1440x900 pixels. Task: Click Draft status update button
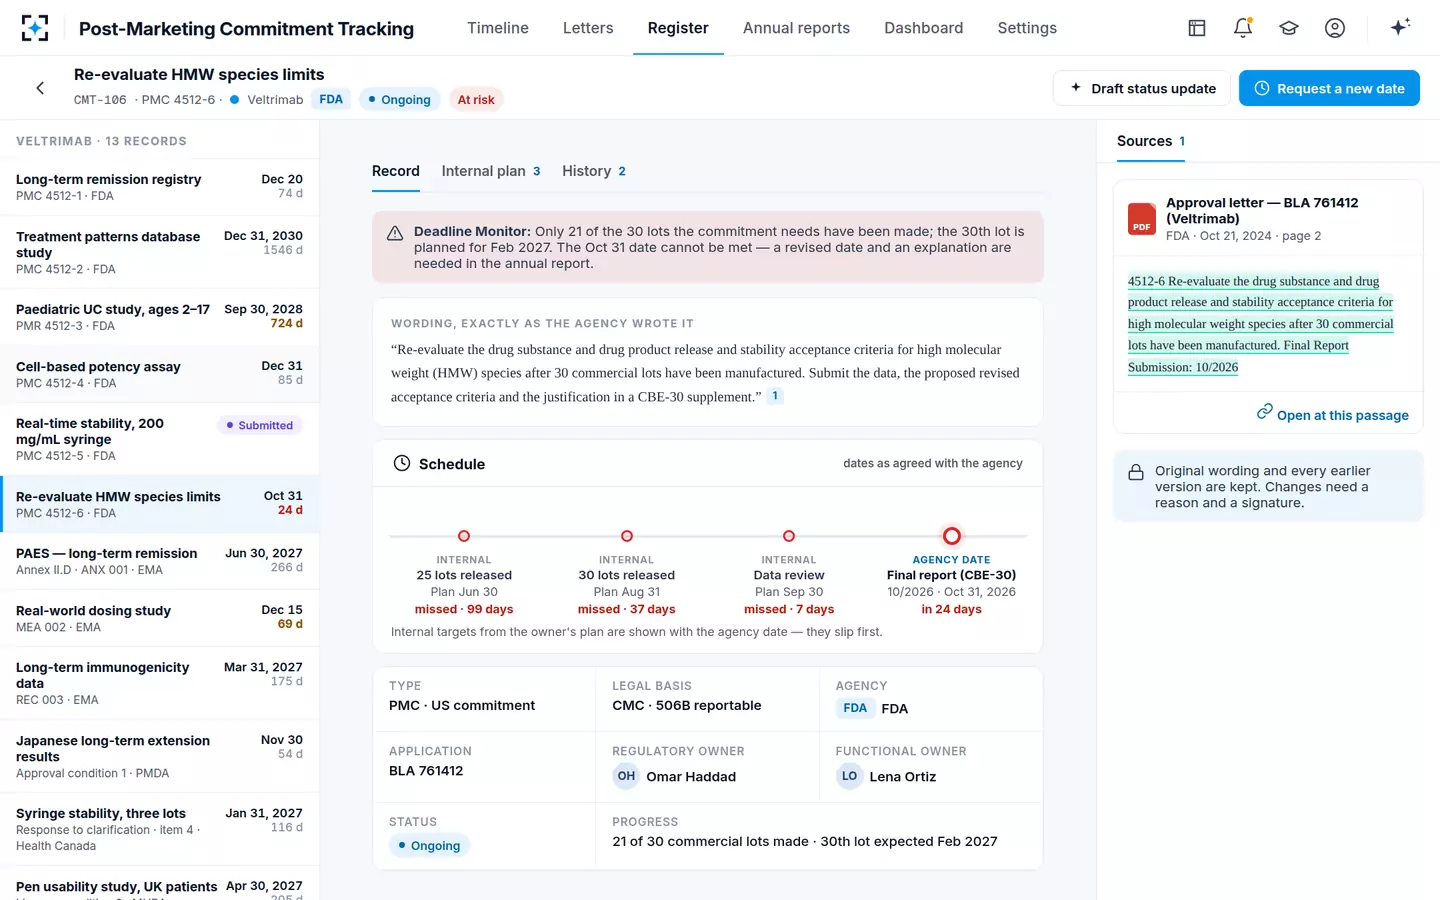coord(1142,88)
